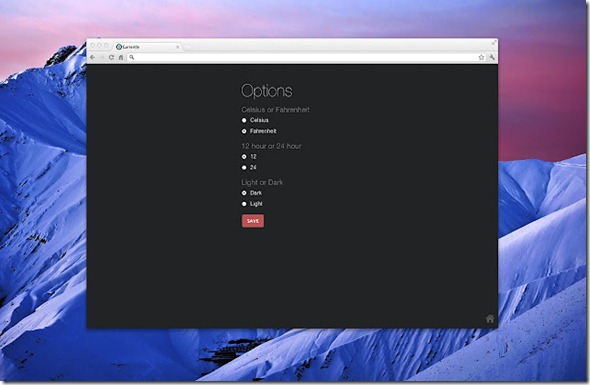Open the browser home page icon
590x385 pixels.
click(121, 57)
